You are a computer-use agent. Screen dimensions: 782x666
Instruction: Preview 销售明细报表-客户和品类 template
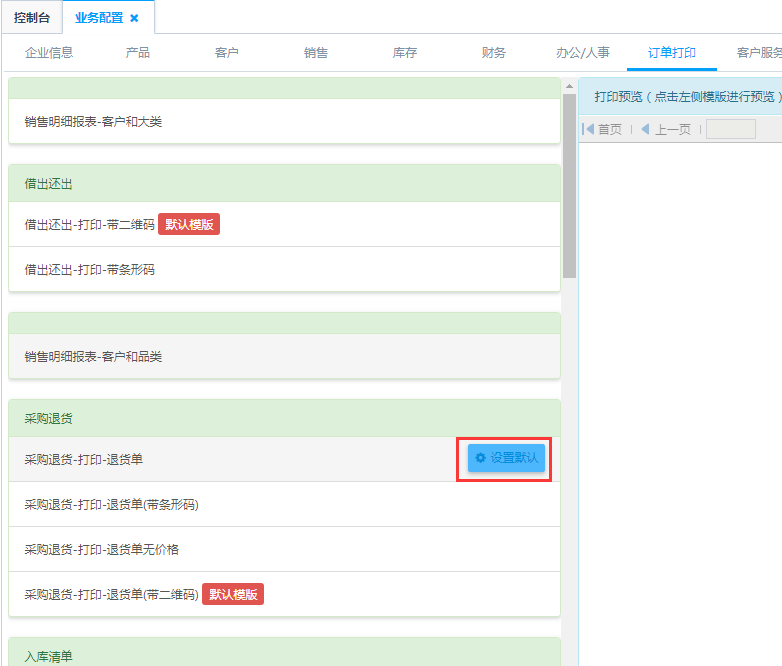point(93,357)
